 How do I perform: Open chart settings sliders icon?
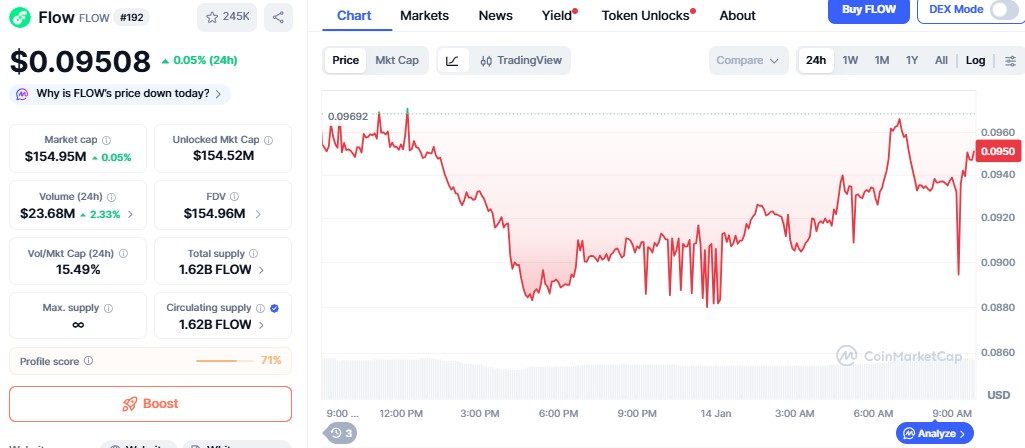coord(1009,60)
